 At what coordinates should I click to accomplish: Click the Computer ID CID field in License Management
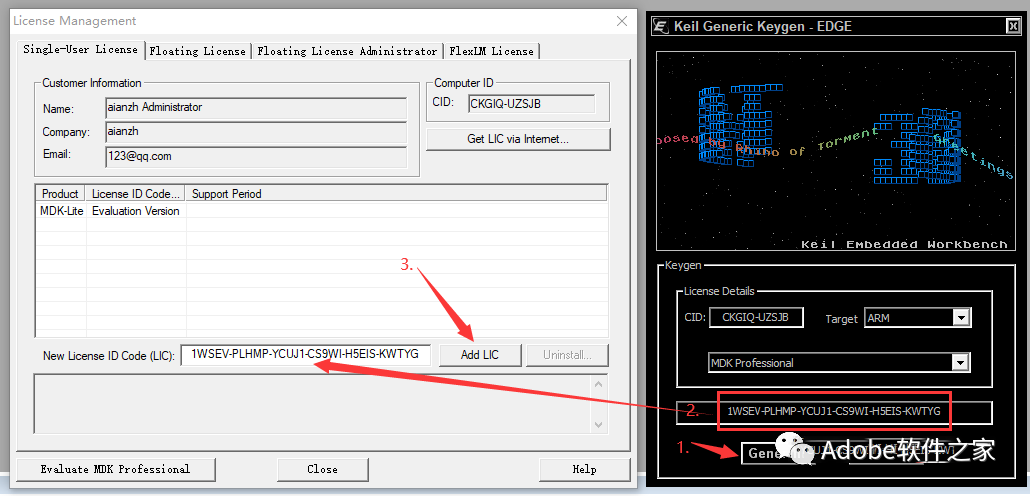531,104
